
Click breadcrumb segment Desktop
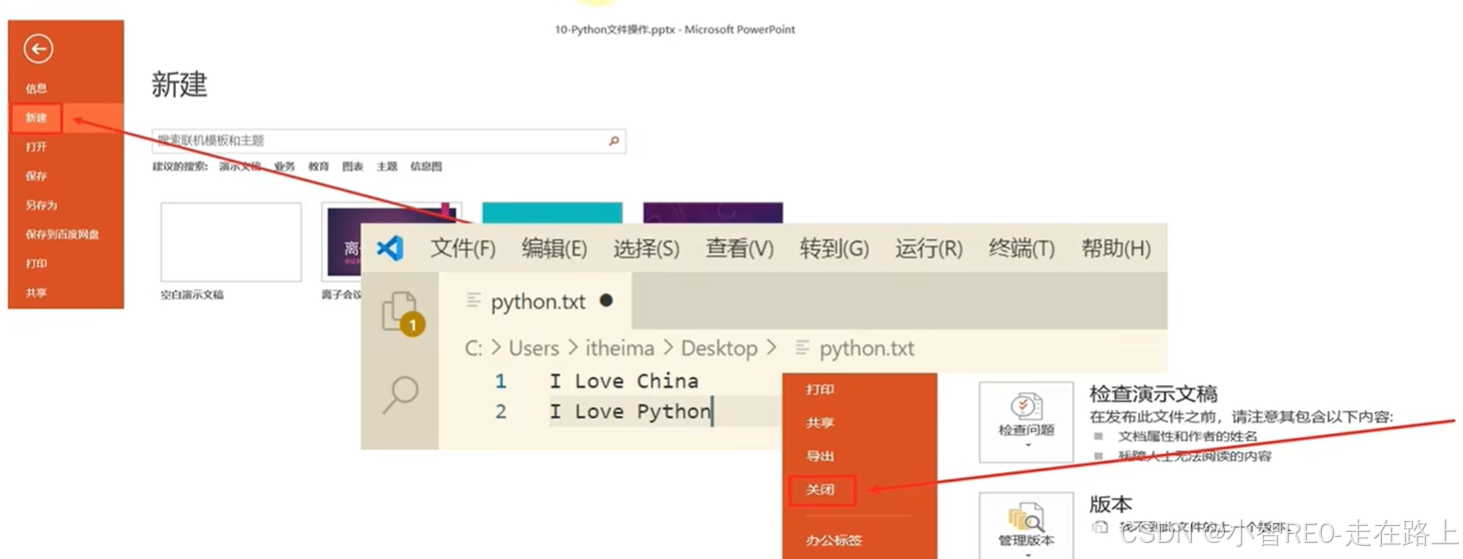719,348
